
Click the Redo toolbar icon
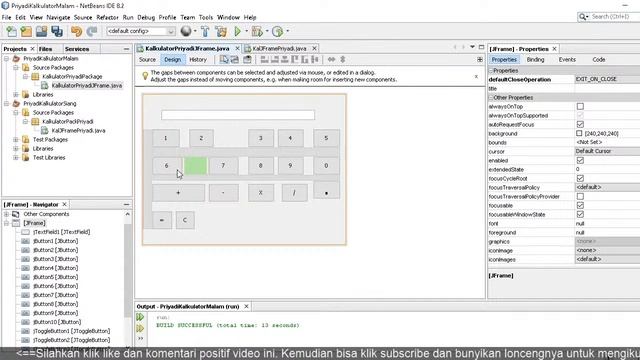(92, 31)
